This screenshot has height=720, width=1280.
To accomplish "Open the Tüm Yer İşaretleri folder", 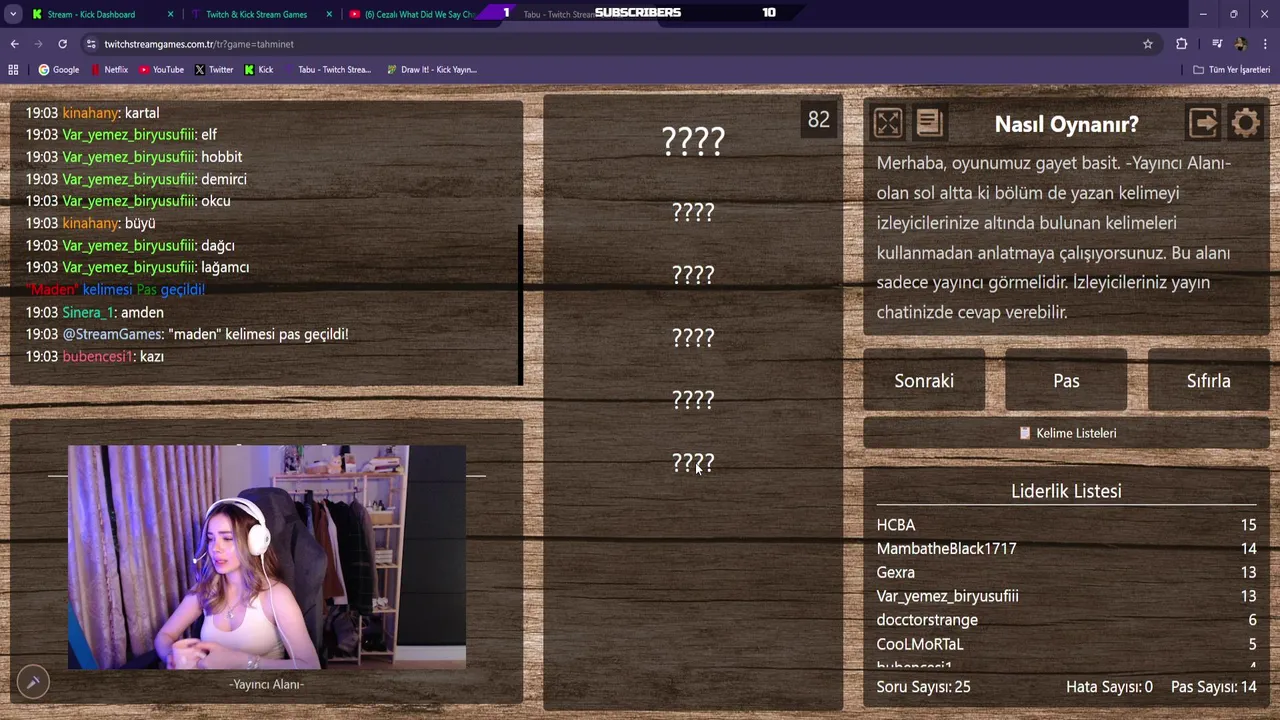I will pyautogui.click(x=1231, y=70).
